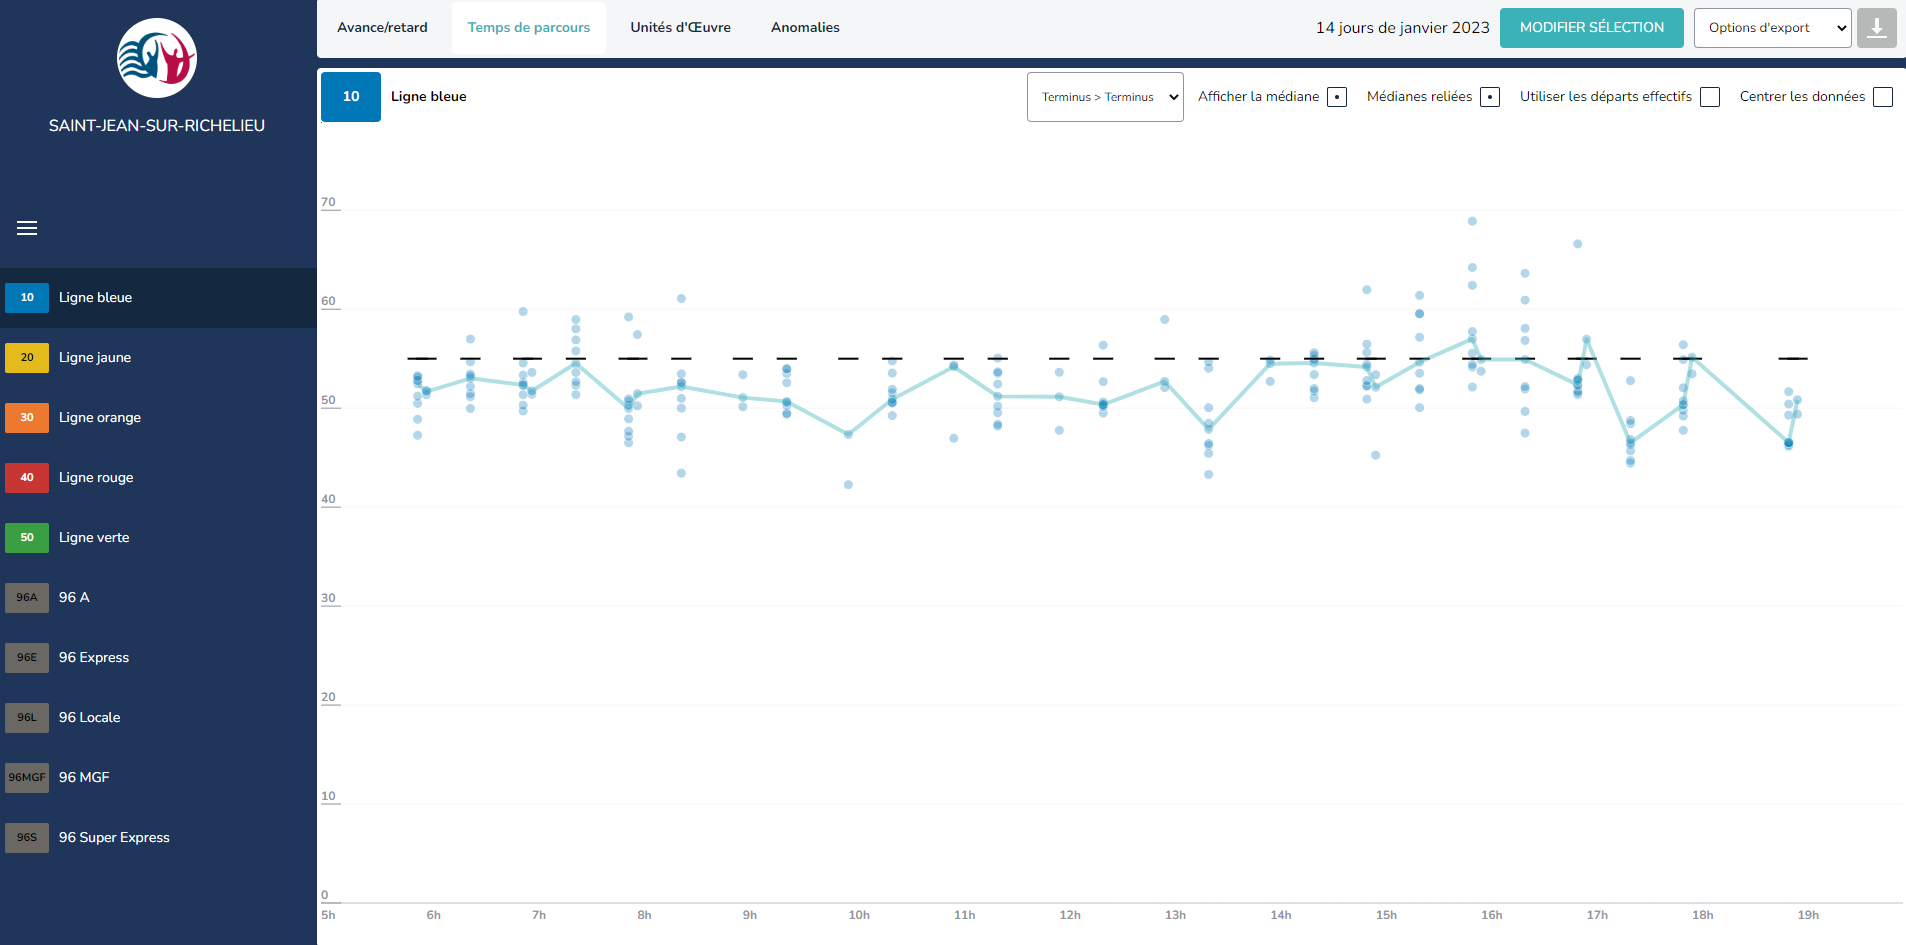
Task: Click the 96MGF route badge
Action: (x=27, y=778)
